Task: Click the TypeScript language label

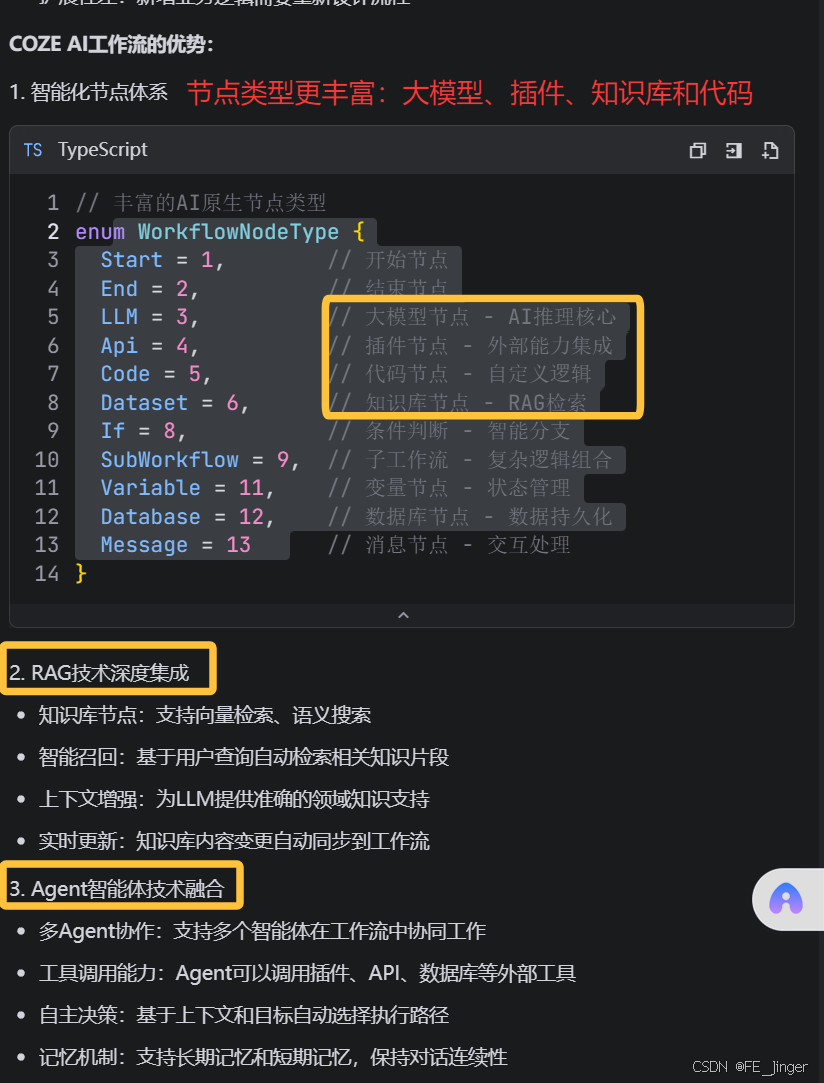Action: tap(103, 150)
